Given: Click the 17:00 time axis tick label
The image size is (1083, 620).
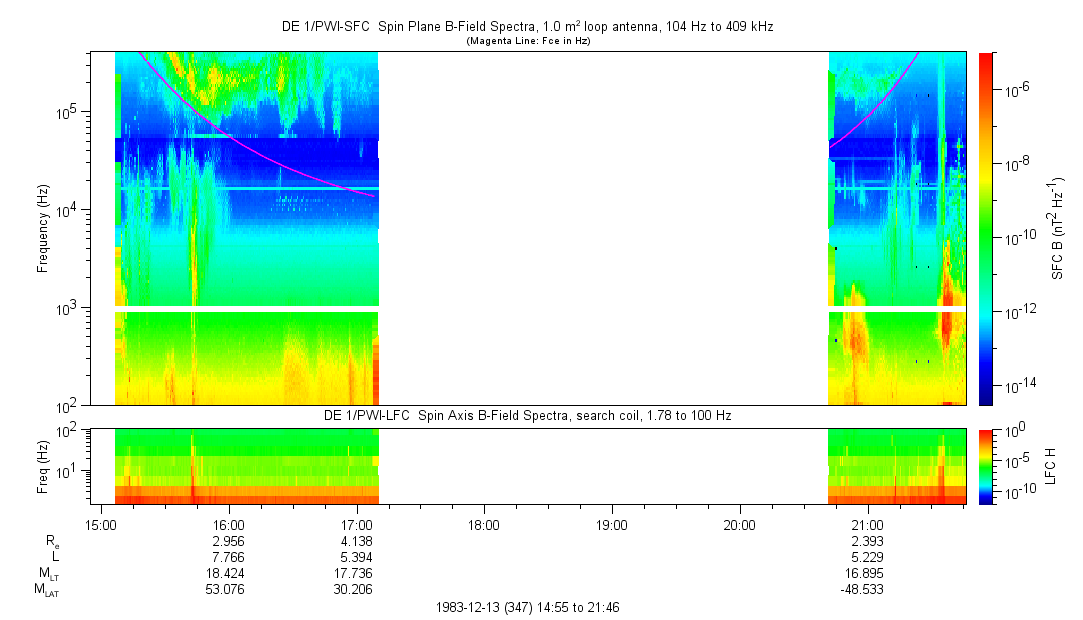Looking at the screenshot, I should (357, 524).
